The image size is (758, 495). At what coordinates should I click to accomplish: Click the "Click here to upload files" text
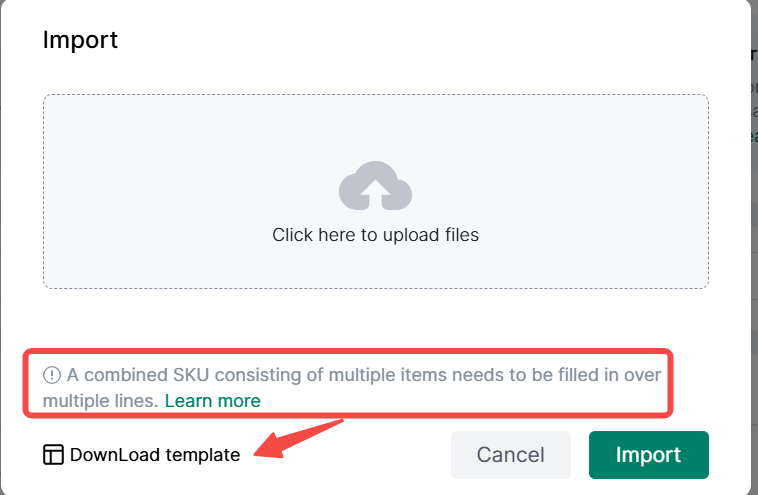coord(375,236)
